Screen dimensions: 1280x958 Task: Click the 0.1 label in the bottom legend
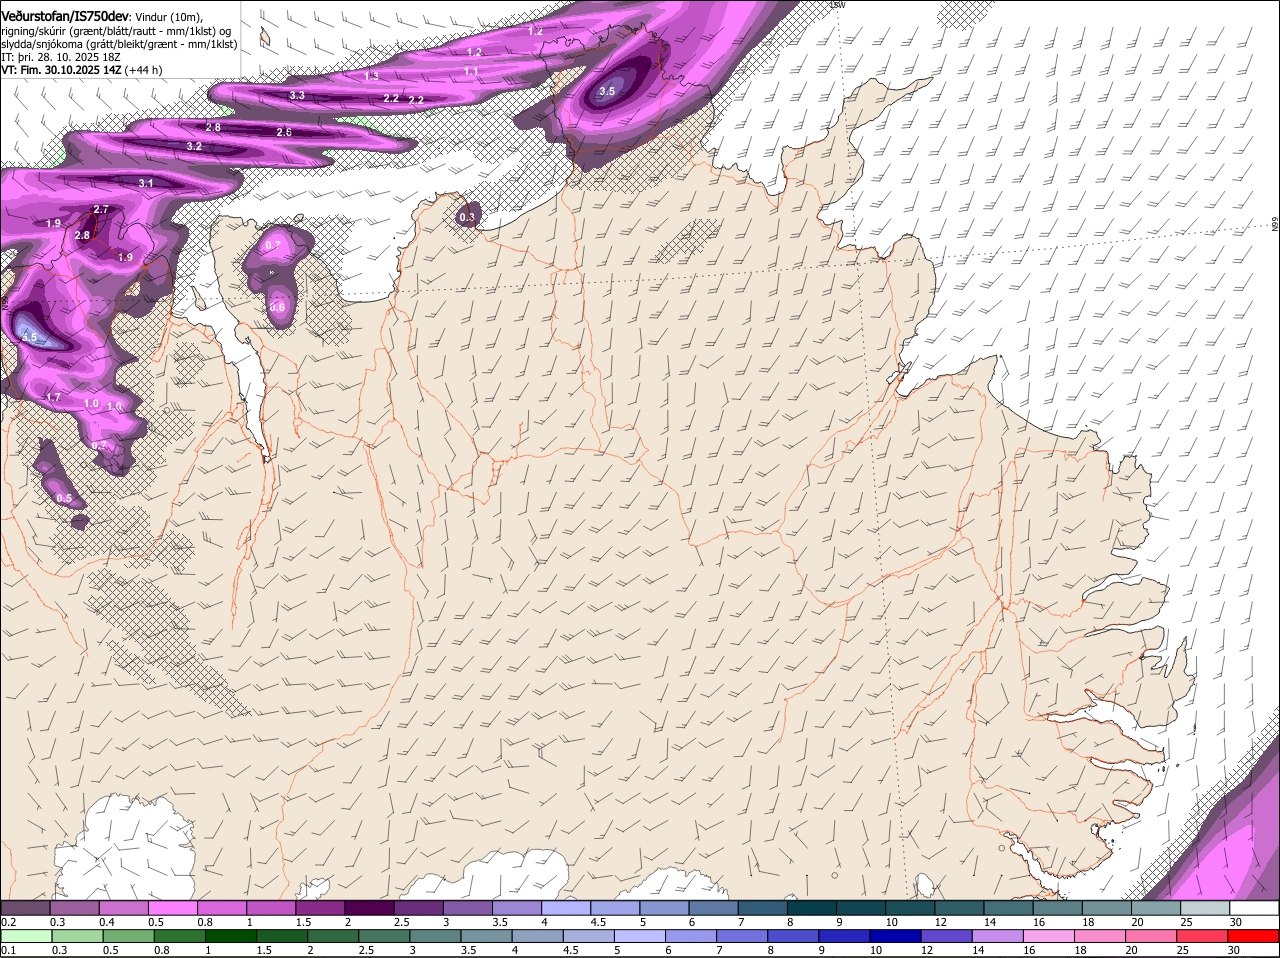[x=9, y=950]
